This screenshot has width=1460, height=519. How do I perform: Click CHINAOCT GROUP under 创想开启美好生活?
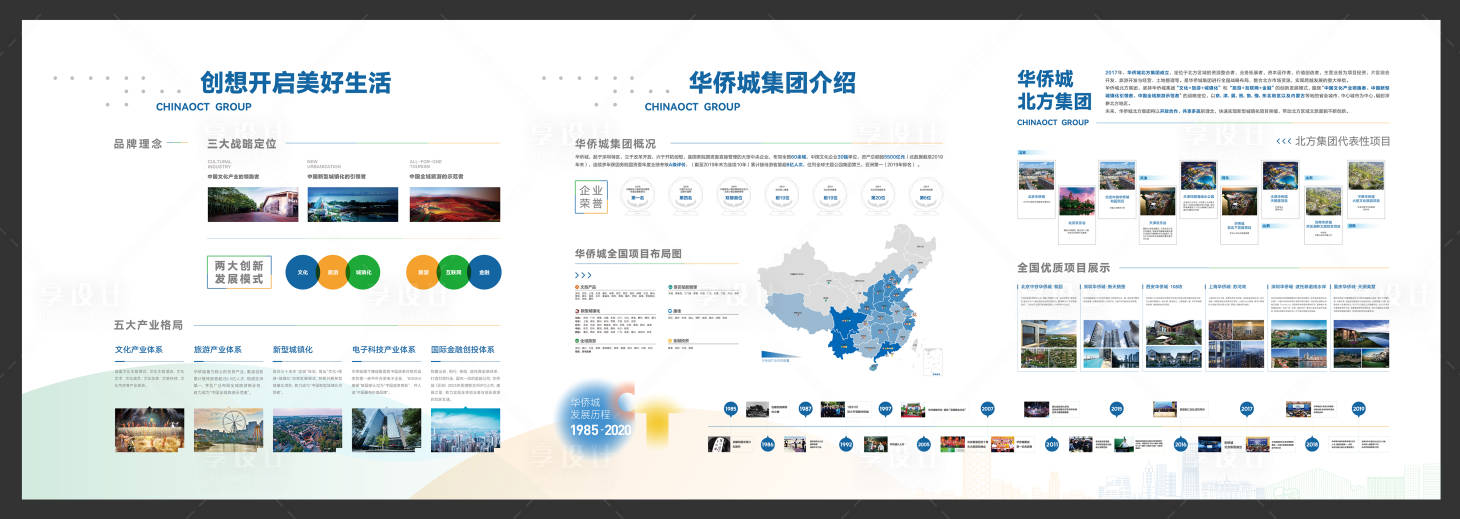coord(203,107)
